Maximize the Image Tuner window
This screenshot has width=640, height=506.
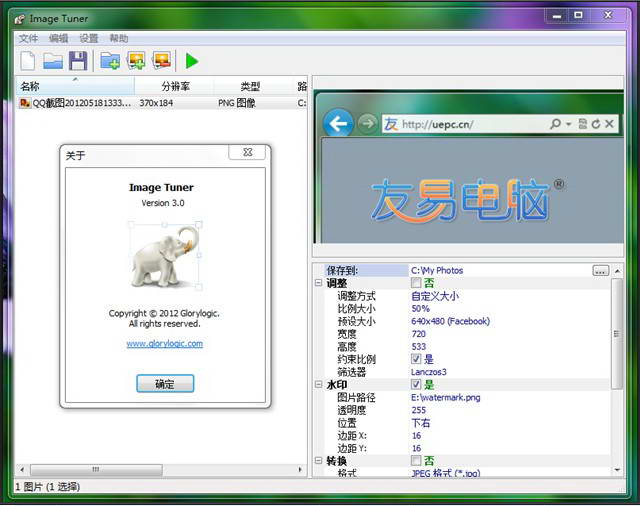coord(578,16)
